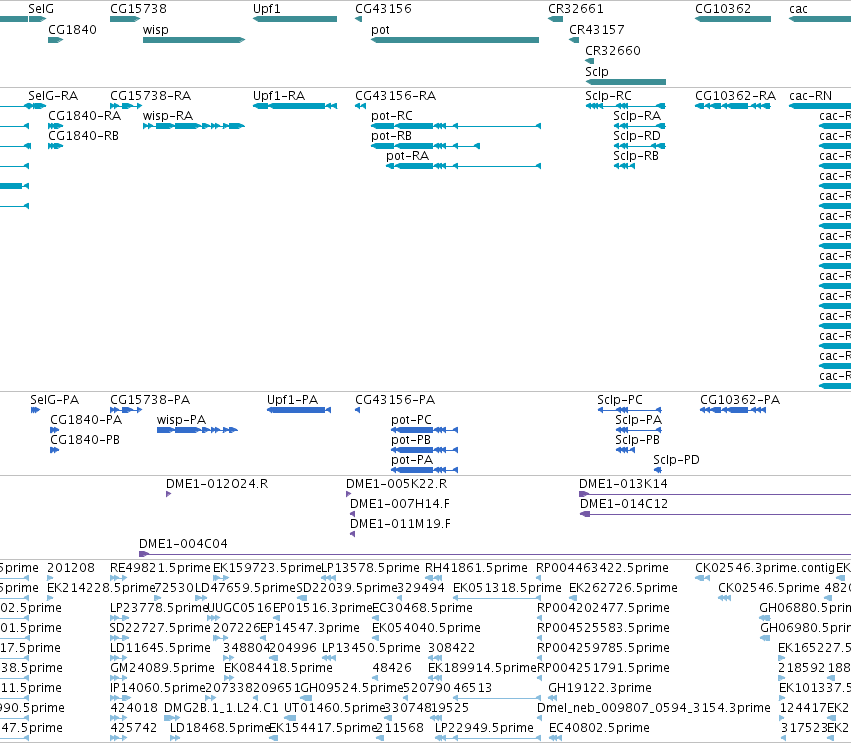This screenshot has height=743, width=851.
Task: Click the Sclp-RB transcript label
Action: [x=636, y=156]
